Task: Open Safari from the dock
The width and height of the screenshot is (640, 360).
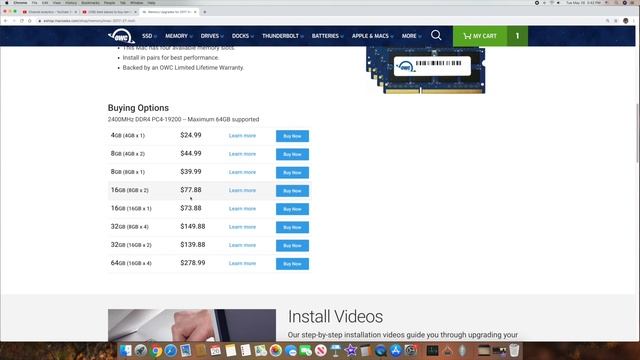Action: pos(171,351)
